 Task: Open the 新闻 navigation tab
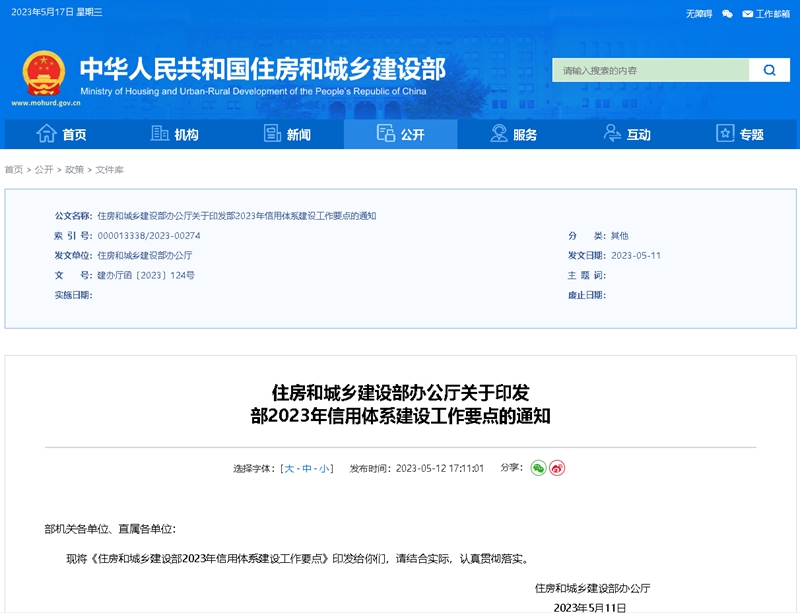[287, 134]
